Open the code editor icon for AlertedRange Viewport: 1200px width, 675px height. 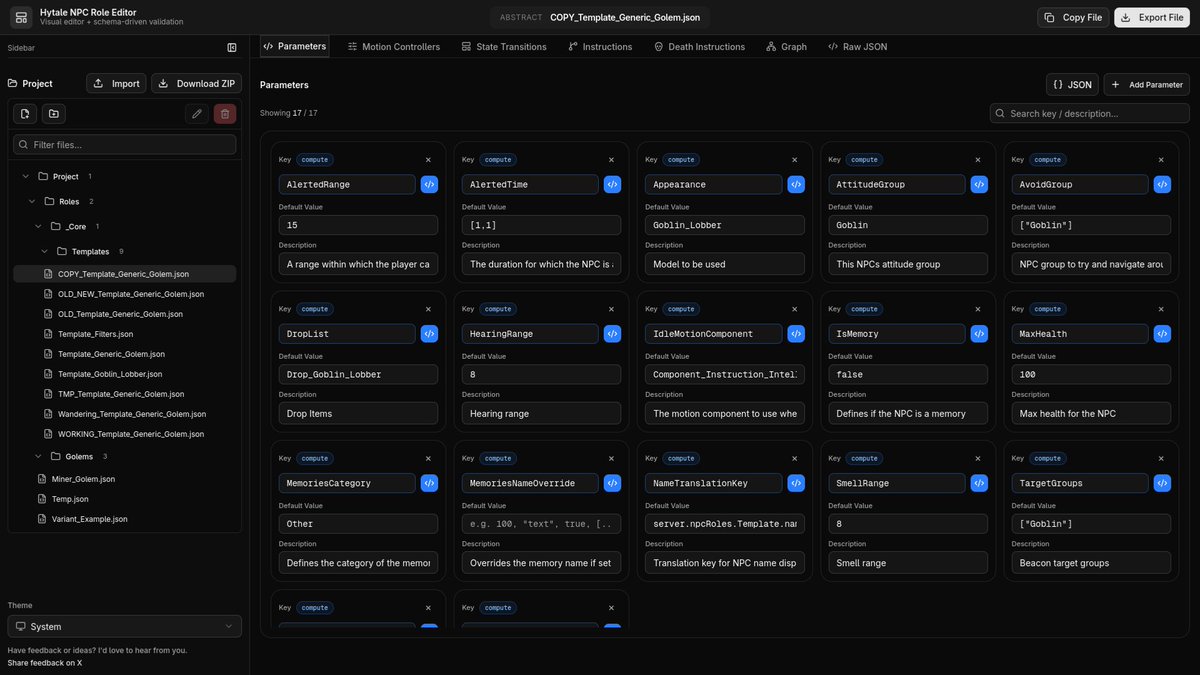click(428, 184)
